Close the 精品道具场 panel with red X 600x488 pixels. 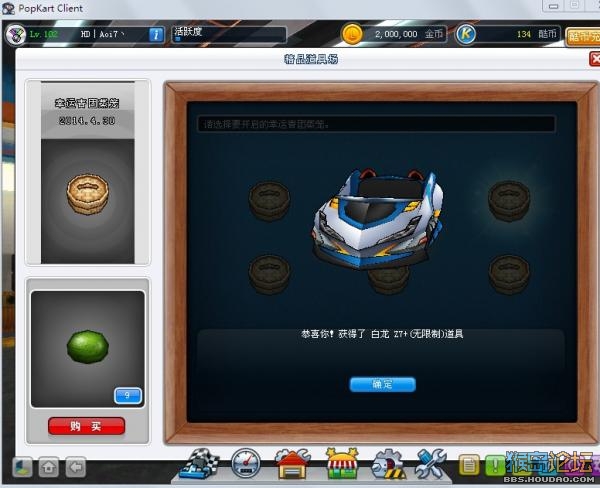595,59
